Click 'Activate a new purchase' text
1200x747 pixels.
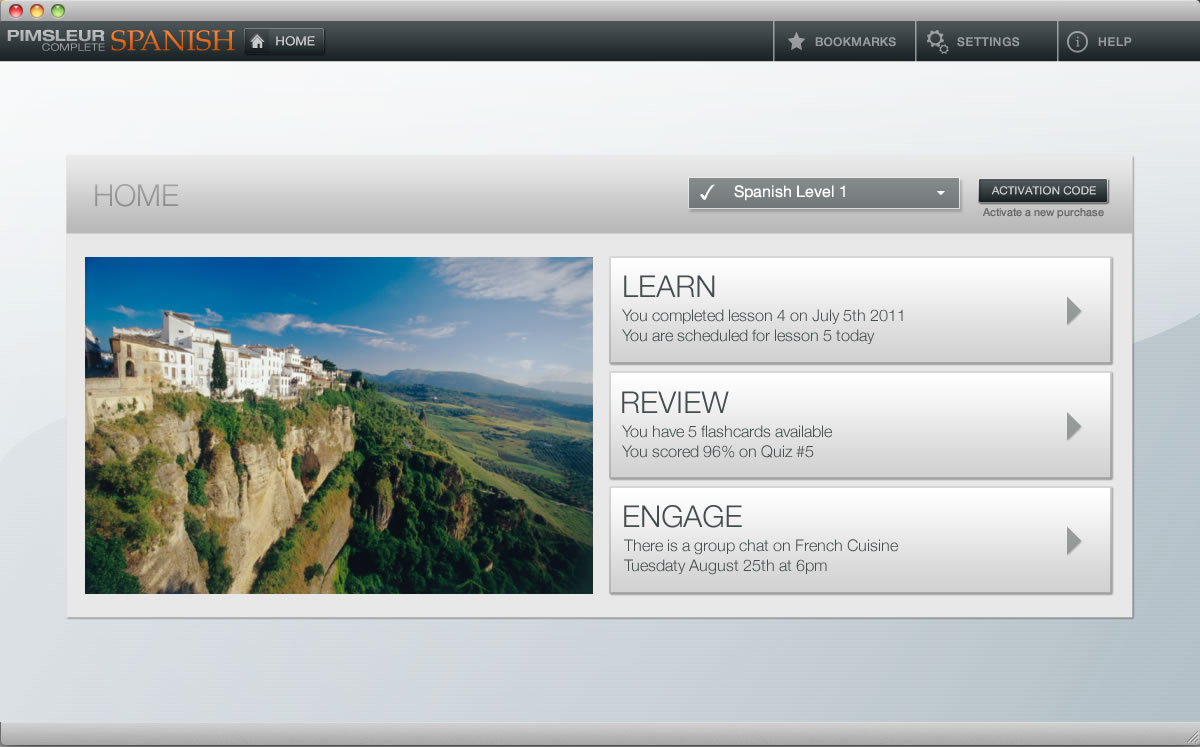[1043, 213]
